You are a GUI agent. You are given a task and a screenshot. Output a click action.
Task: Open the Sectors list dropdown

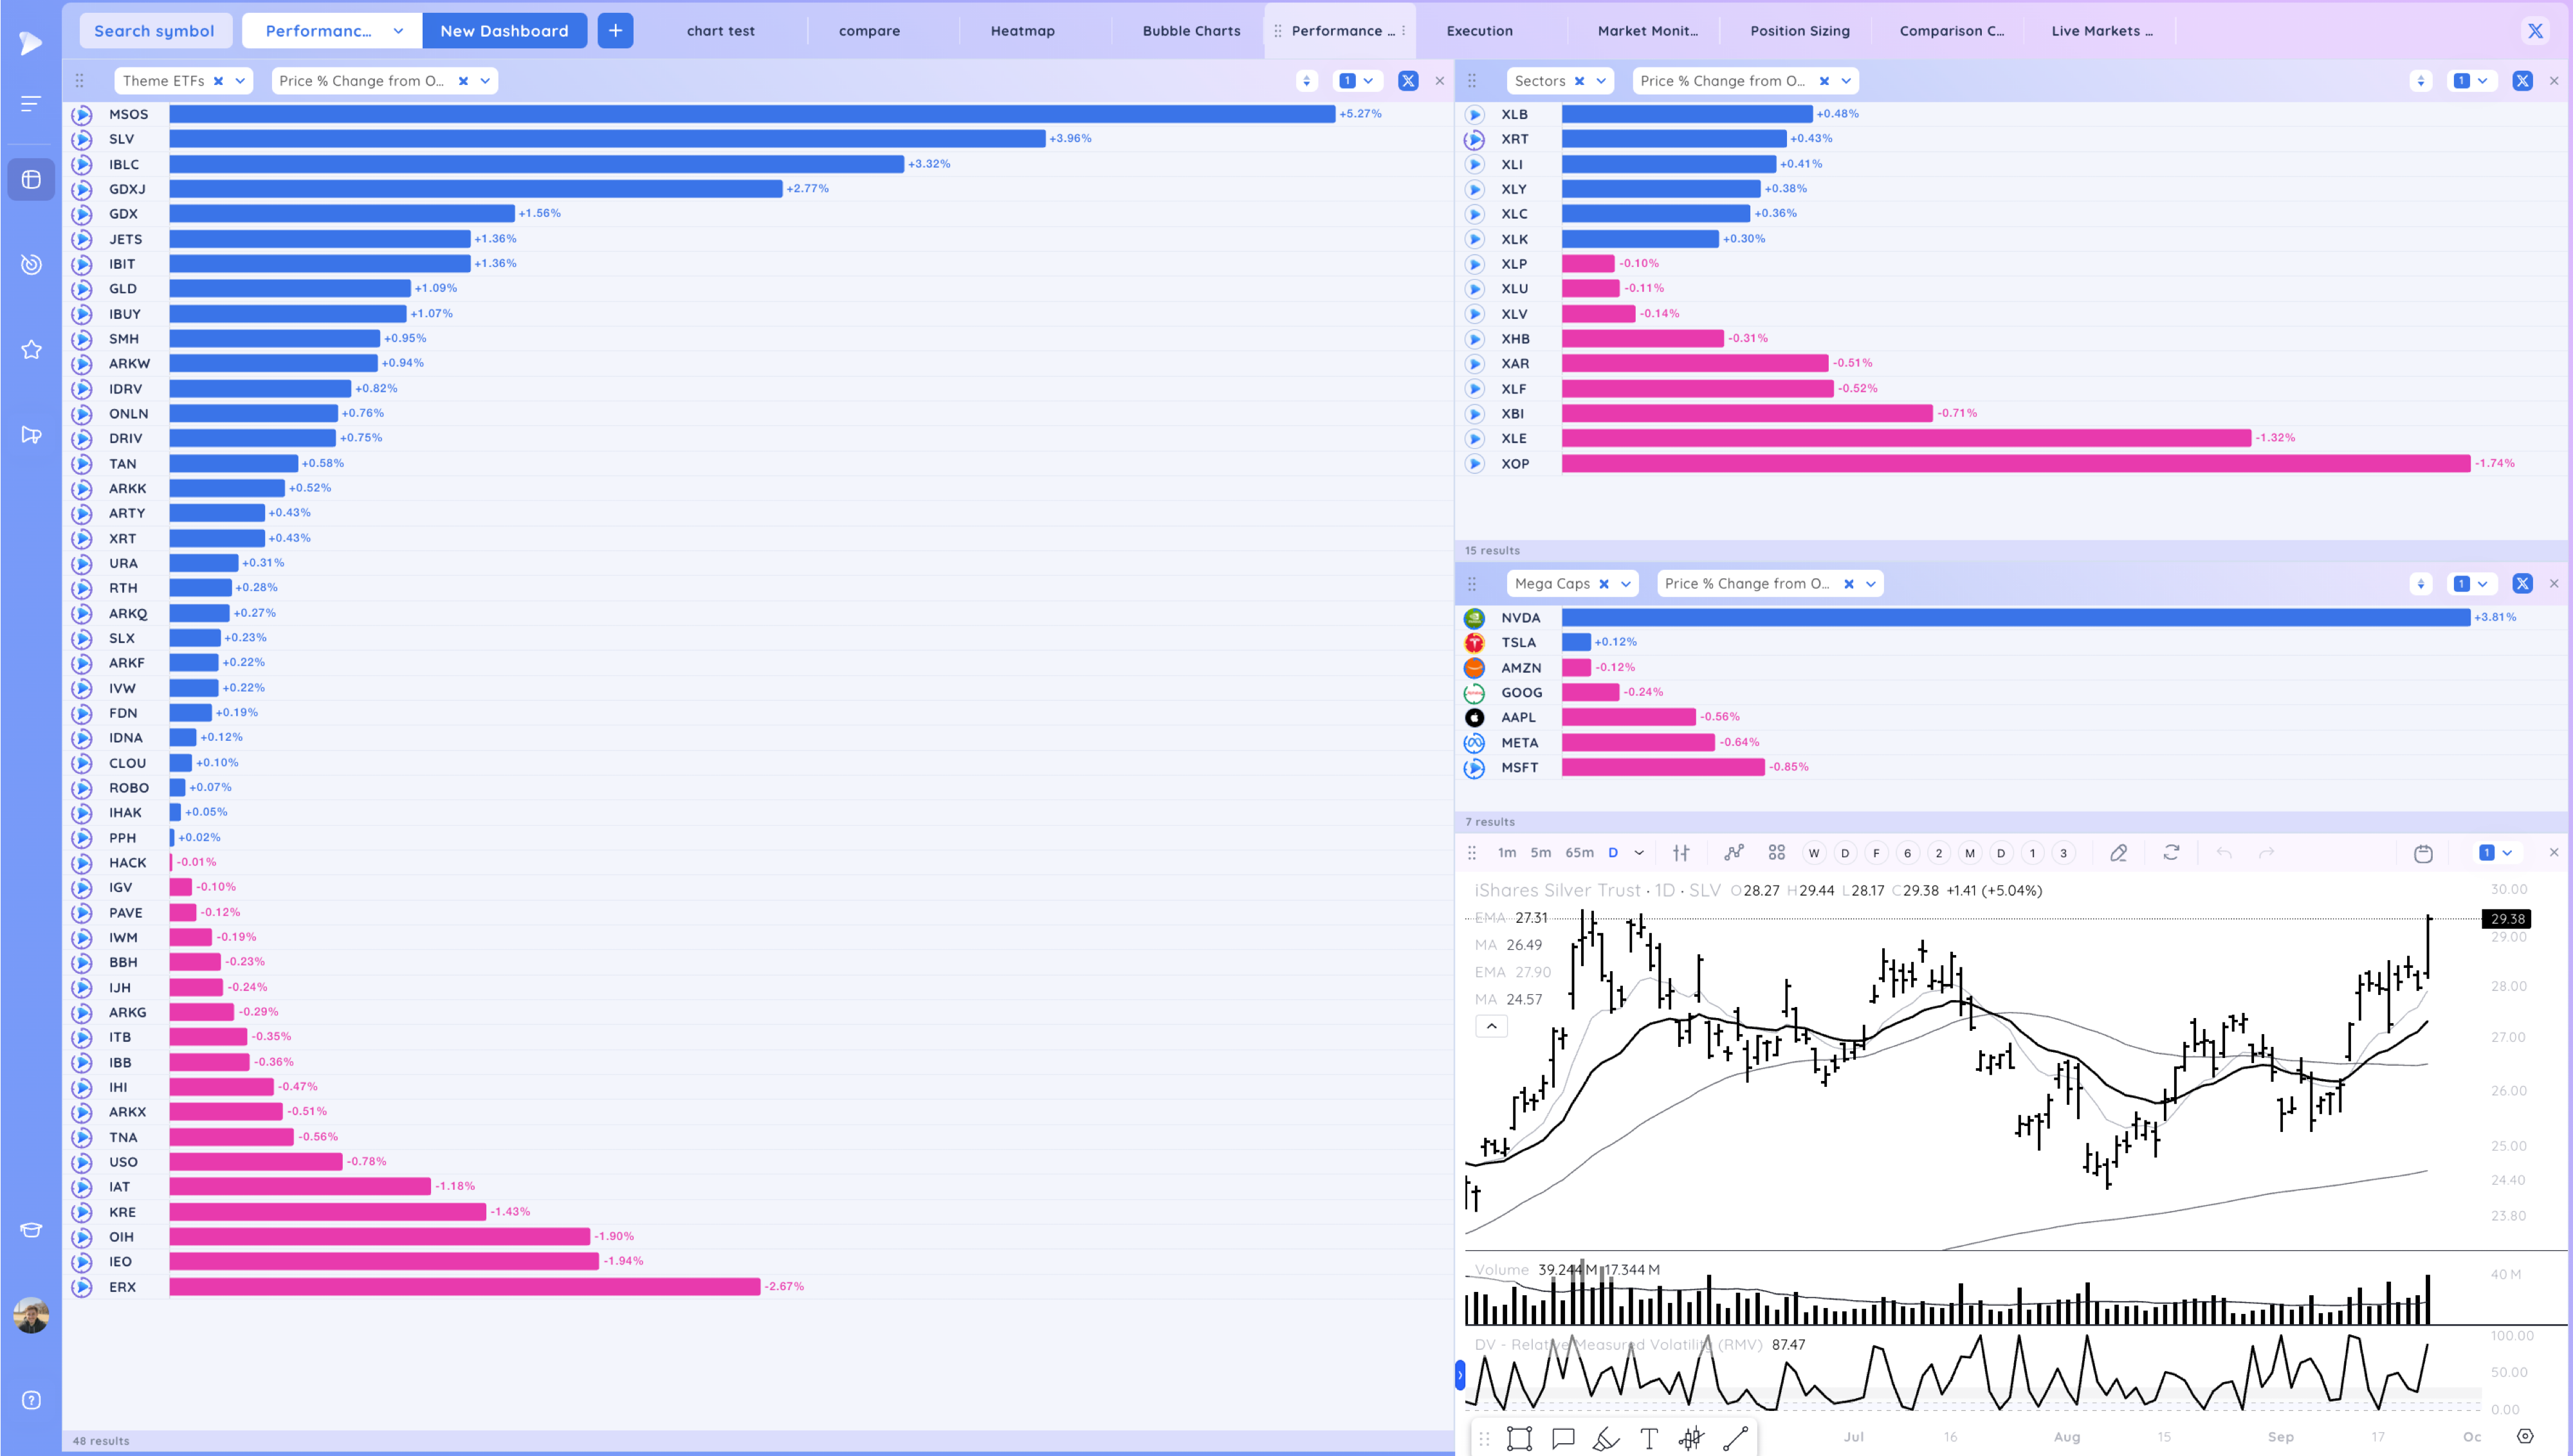point(1601,81)
